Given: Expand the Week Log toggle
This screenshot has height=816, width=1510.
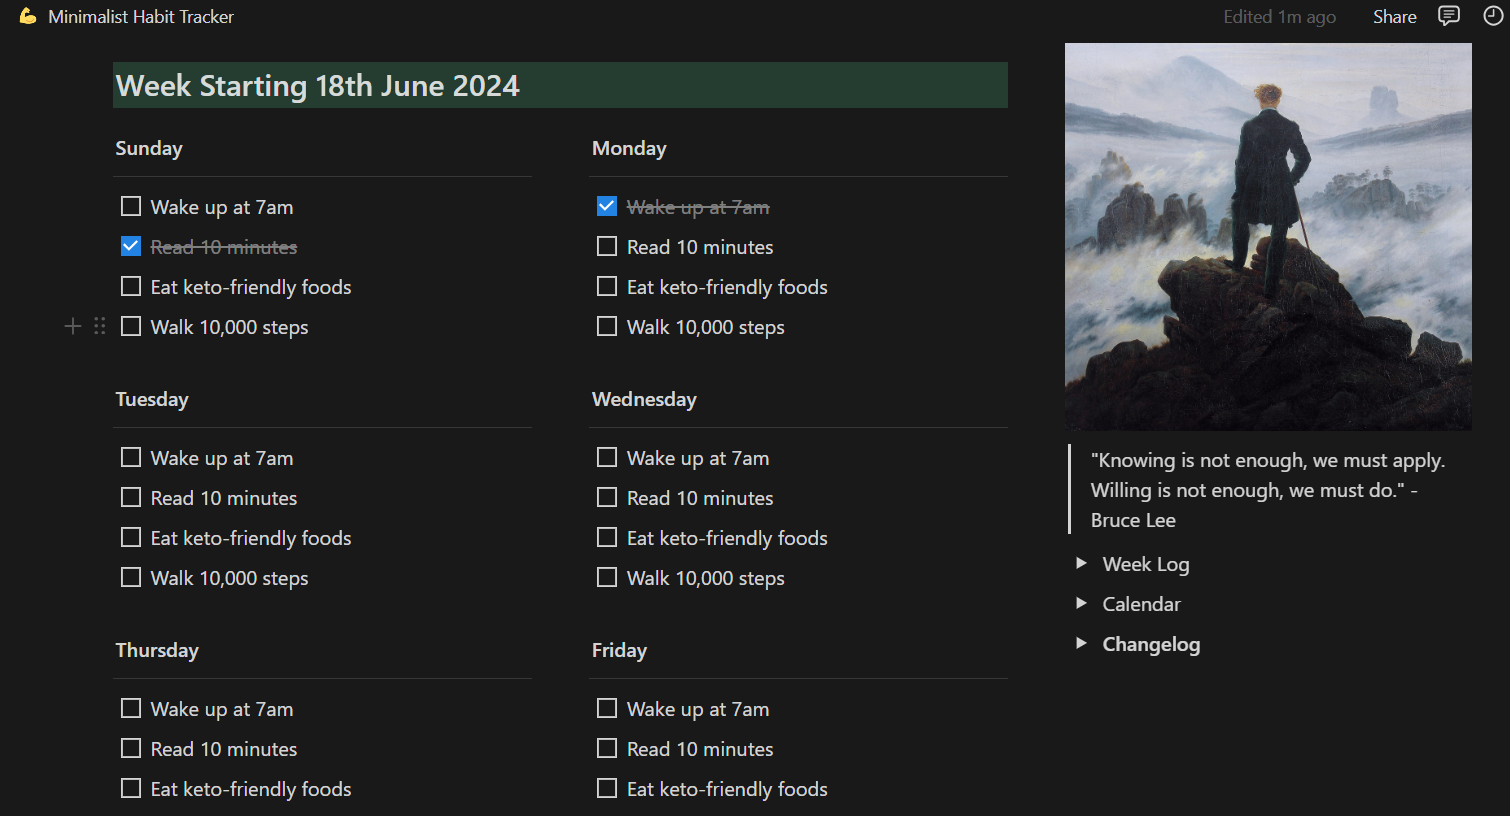Looking at the screenshot, I should [1081, 564].
